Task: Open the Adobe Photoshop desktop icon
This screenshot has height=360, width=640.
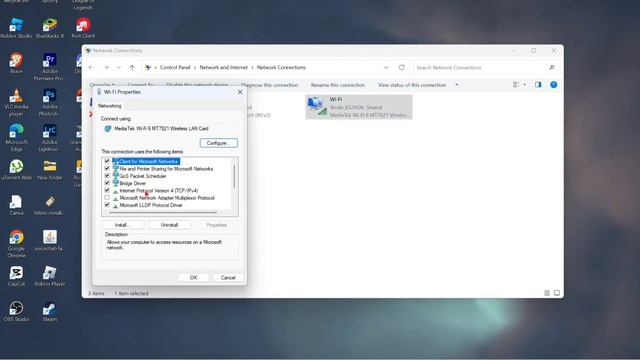Action: 50,102
